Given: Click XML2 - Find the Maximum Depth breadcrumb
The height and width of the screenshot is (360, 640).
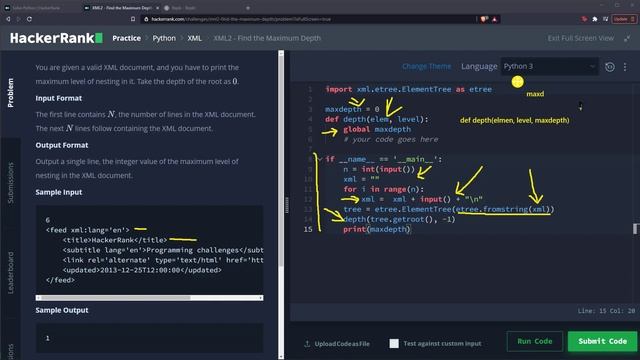Looking at the screenshot, I should click(x=267, y=38).
